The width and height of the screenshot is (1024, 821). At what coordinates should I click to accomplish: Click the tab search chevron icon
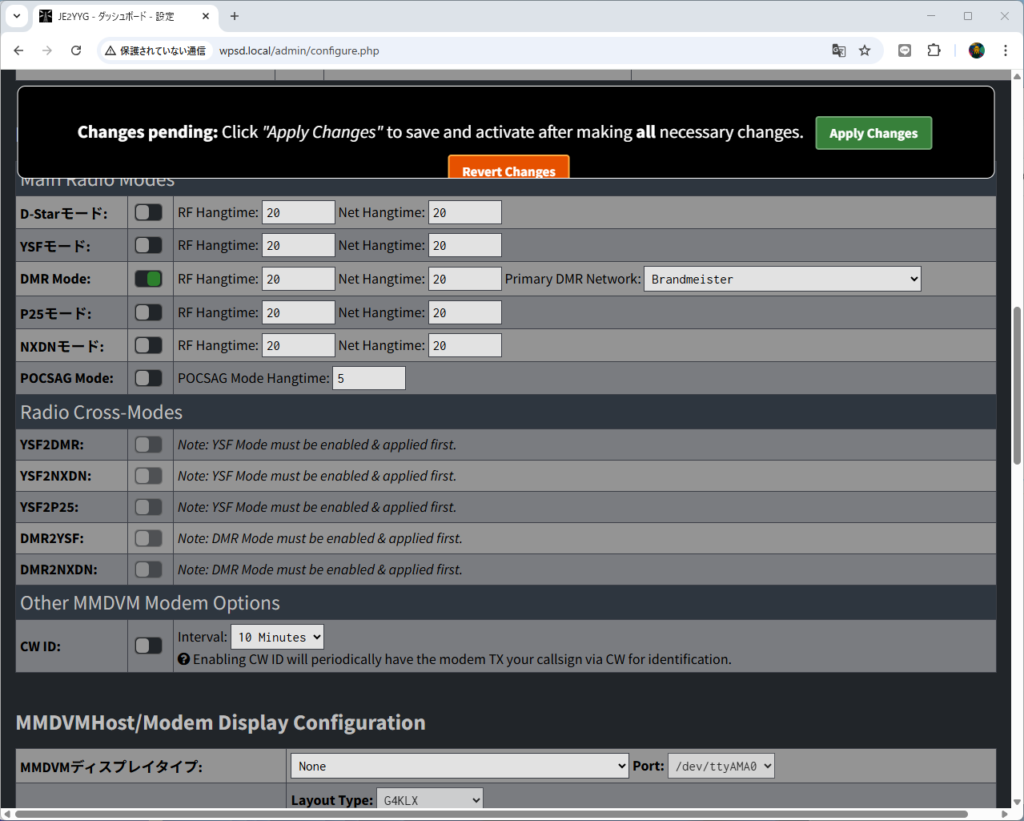point(16,16)
